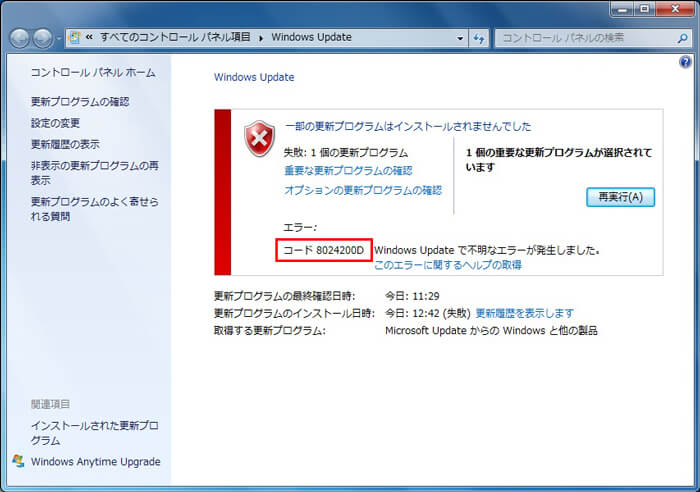
Task: Open オプションの更新プログラムの確認 link
Action: (x=363, y=190)
